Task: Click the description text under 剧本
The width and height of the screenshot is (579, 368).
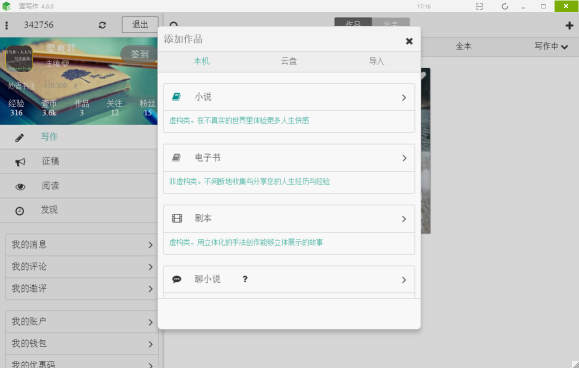Action: pyautogui.click(x=246, y=243)
